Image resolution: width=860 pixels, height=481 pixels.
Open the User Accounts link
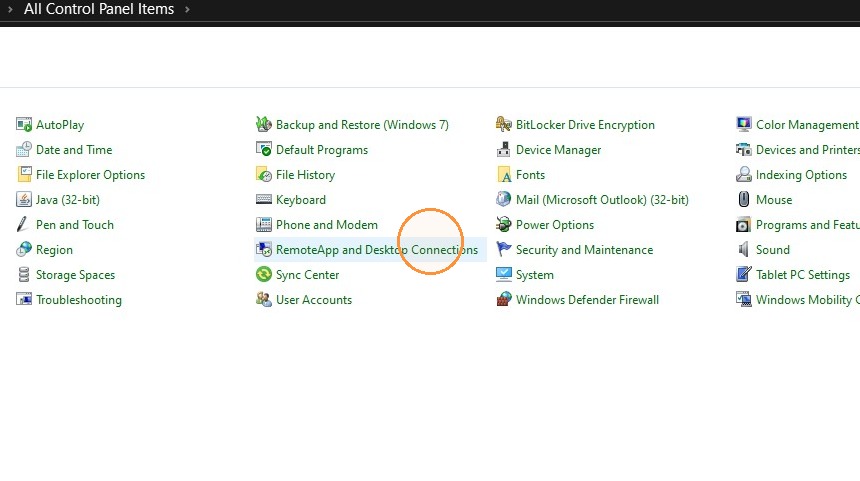click(314, 300)
